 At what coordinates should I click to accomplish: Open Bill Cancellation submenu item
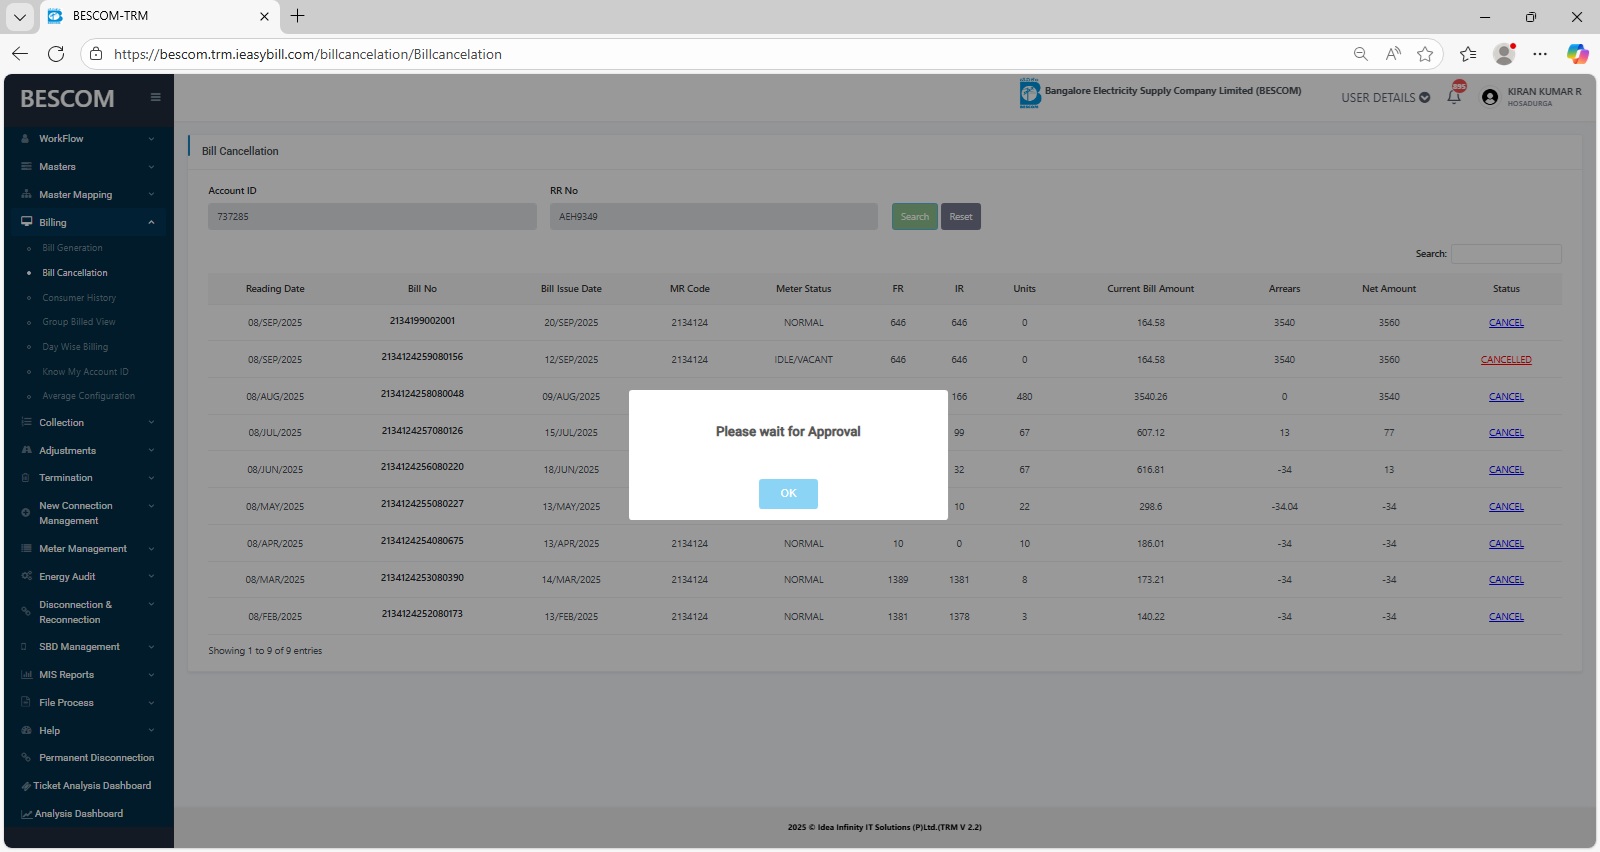pos(75,273)
